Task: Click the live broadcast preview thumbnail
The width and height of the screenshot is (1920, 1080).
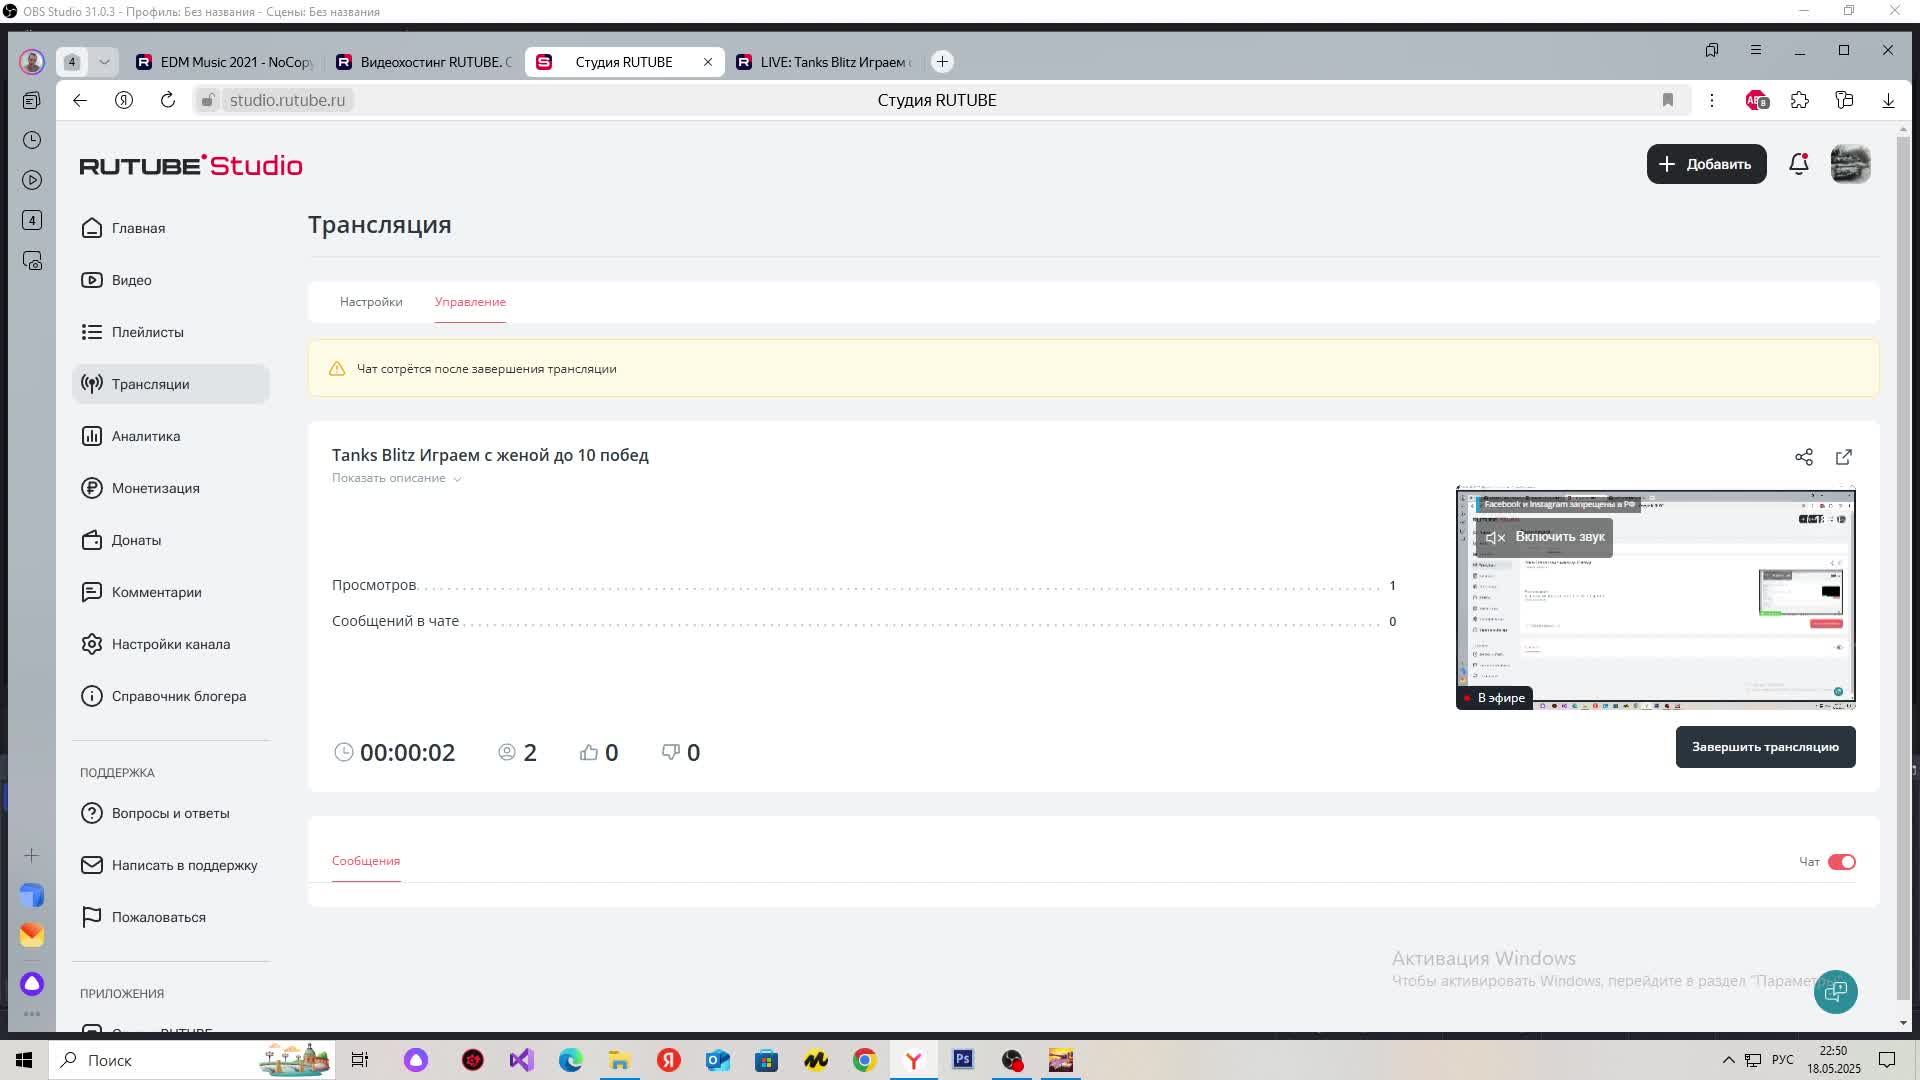Action: (x=1656, y=598)
